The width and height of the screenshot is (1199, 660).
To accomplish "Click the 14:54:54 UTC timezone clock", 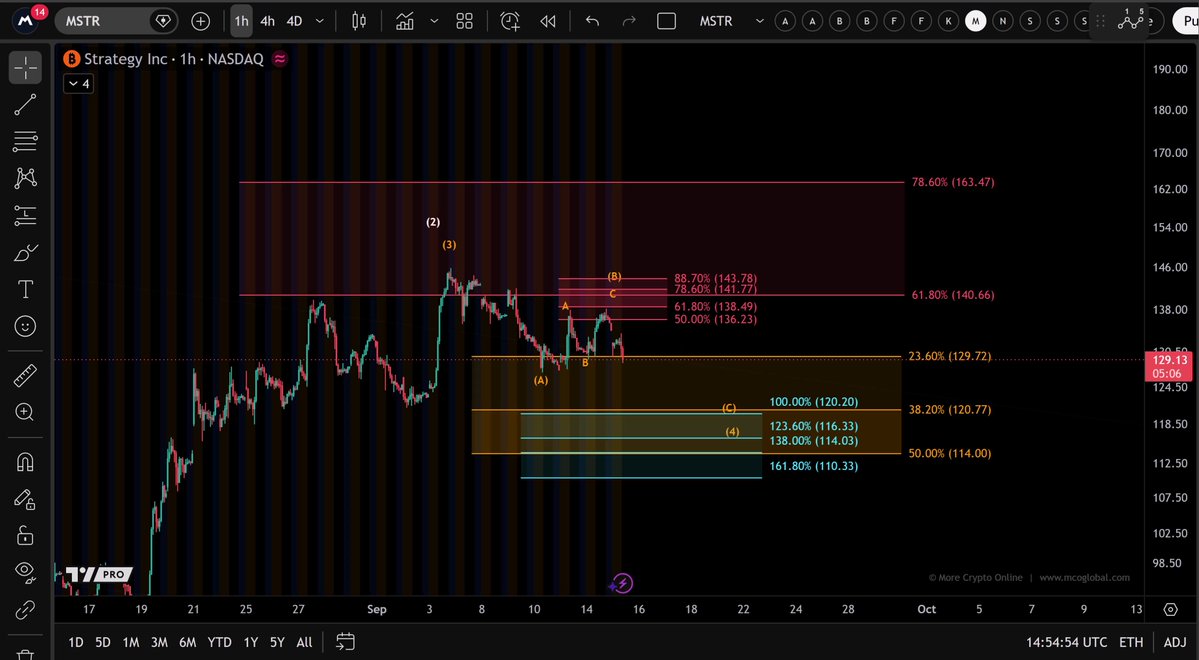I will (1067, 642).
